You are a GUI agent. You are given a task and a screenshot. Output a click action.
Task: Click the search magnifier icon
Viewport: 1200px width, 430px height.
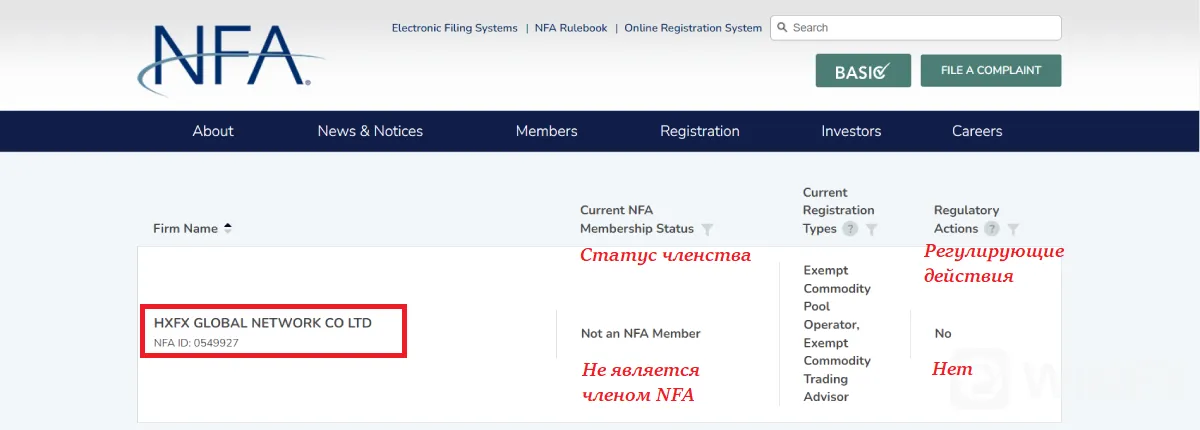pyautogui.click(x=783, y=28)
